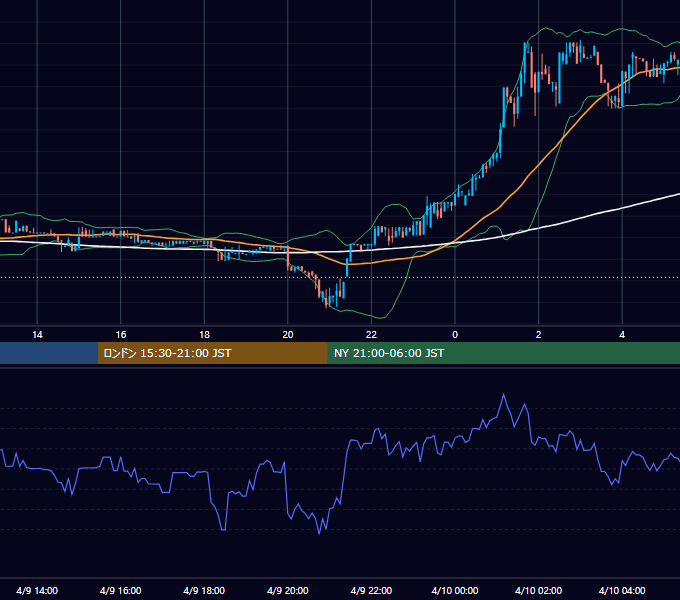Click the 22 hour axis label
Viewport: 680px width, 600px height.
(x=371, y=335)
